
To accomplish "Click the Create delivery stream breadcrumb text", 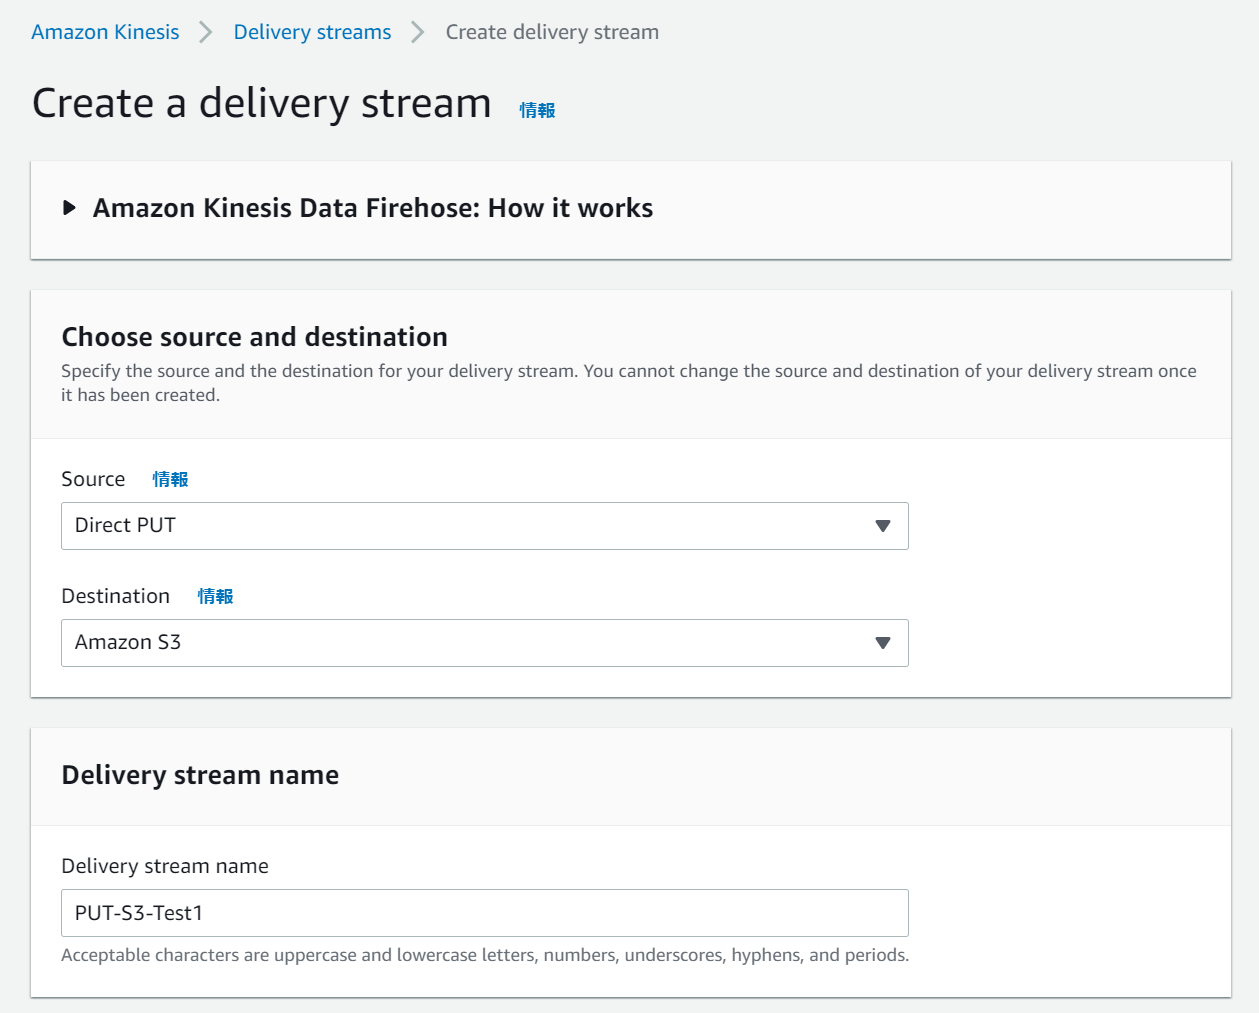I will (552, 32).
